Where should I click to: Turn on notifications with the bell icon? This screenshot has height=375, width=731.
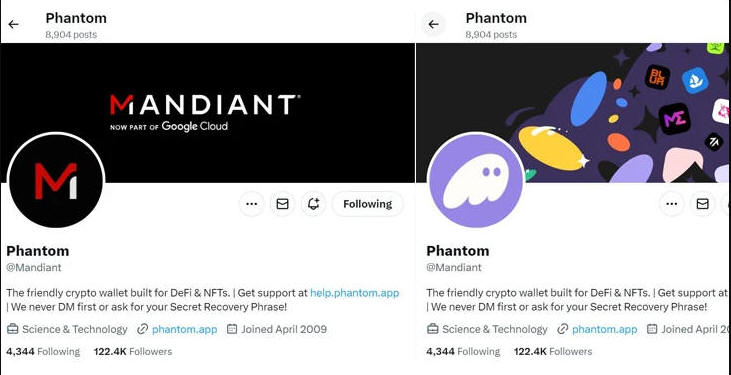tap(313, 204)
